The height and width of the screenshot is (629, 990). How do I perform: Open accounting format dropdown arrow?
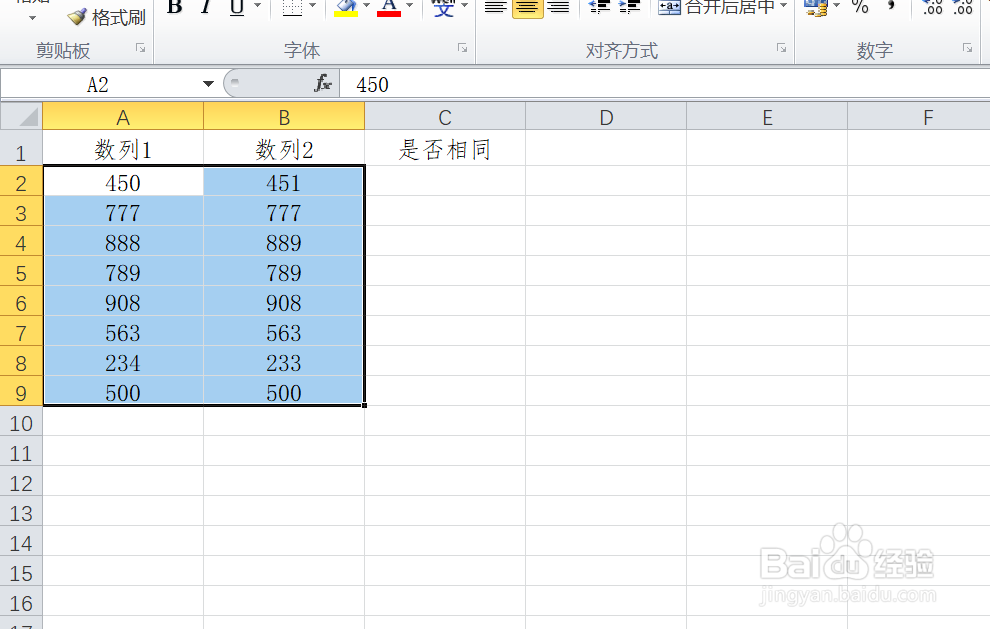[837, 6]
